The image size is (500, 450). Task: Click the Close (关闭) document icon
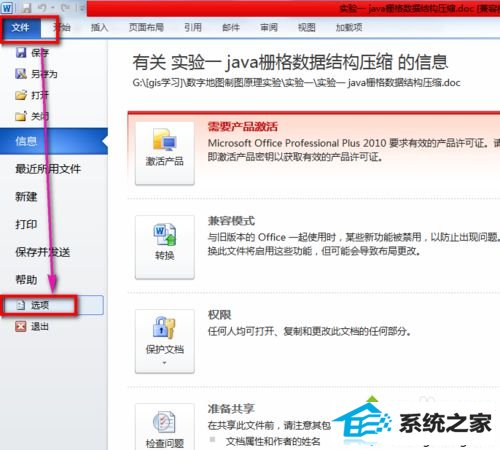(21, 116)
